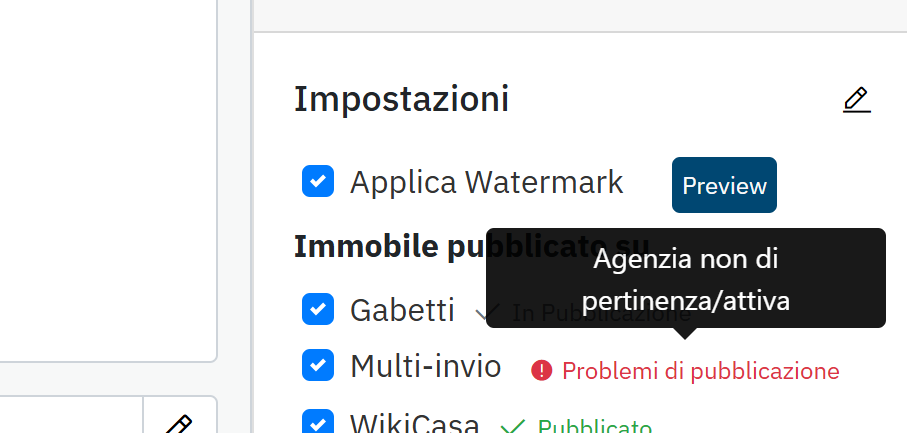The height and width of the screenshot is (433, 907).
Task: Click the pencil icon in the bottom-left panel
Action: pos(178,424)
